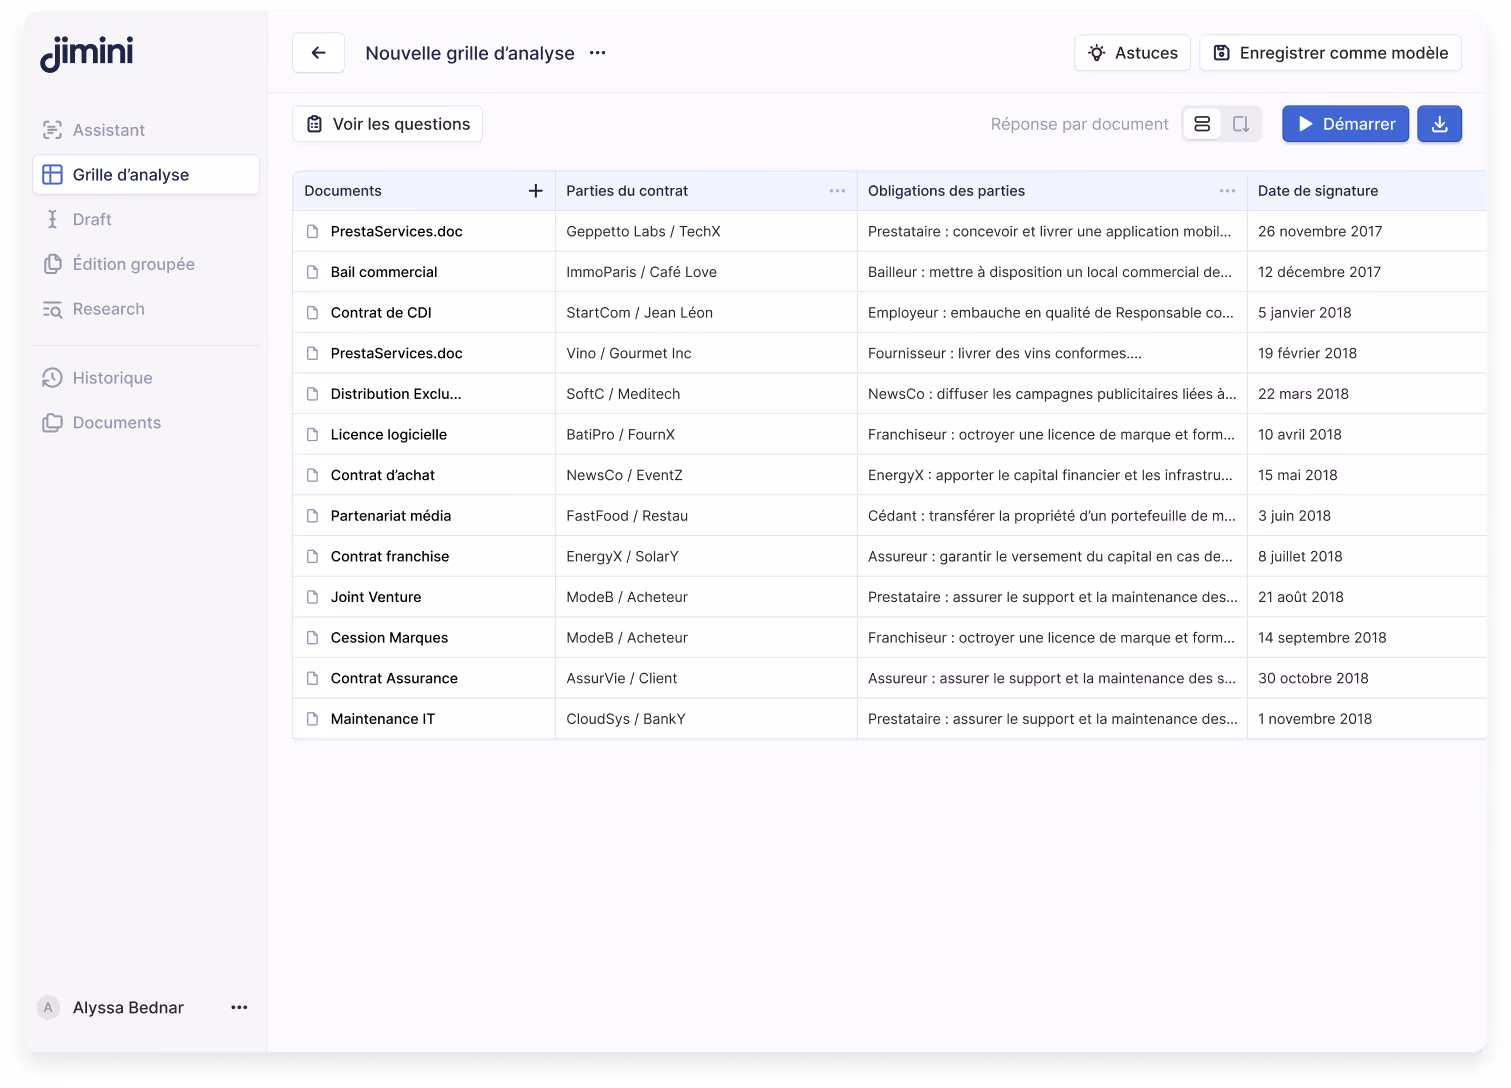Click the Édition groupée sidebar icon
Viewport: 1511px width, 1088px height.
(x=51, y=264)
